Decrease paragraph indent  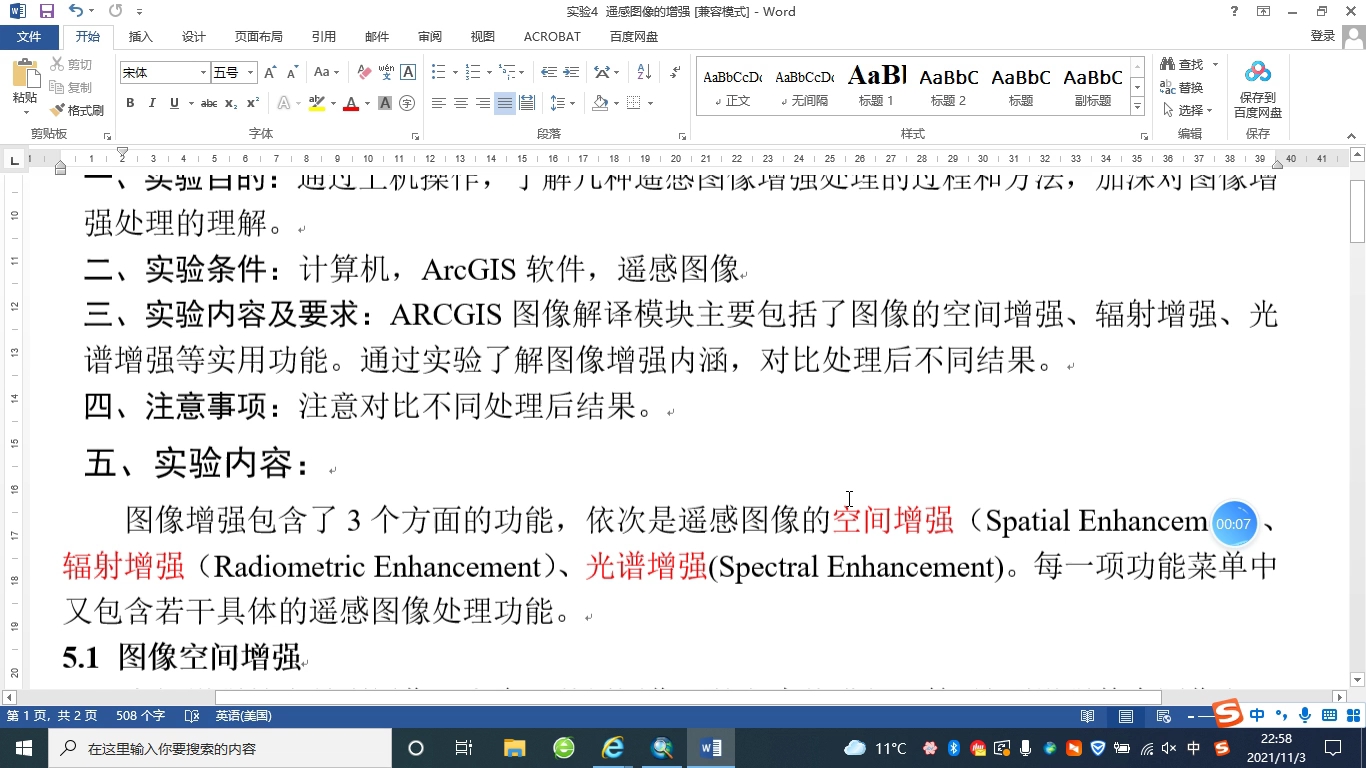(549, 73)
